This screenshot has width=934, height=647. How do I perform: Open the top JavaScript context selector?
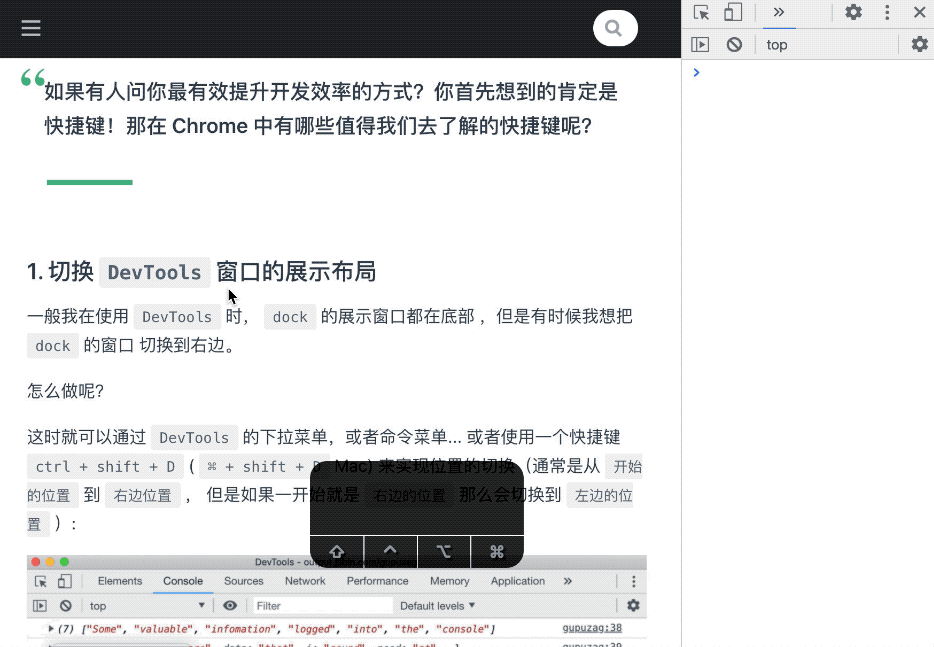pos(777,44)
